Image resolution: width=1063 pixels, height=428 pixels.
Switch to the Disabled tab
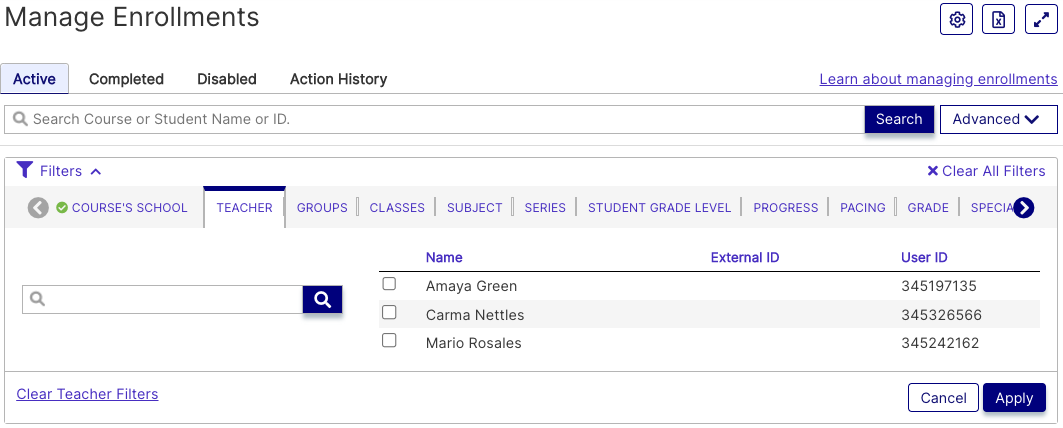(x=226, y=79)
